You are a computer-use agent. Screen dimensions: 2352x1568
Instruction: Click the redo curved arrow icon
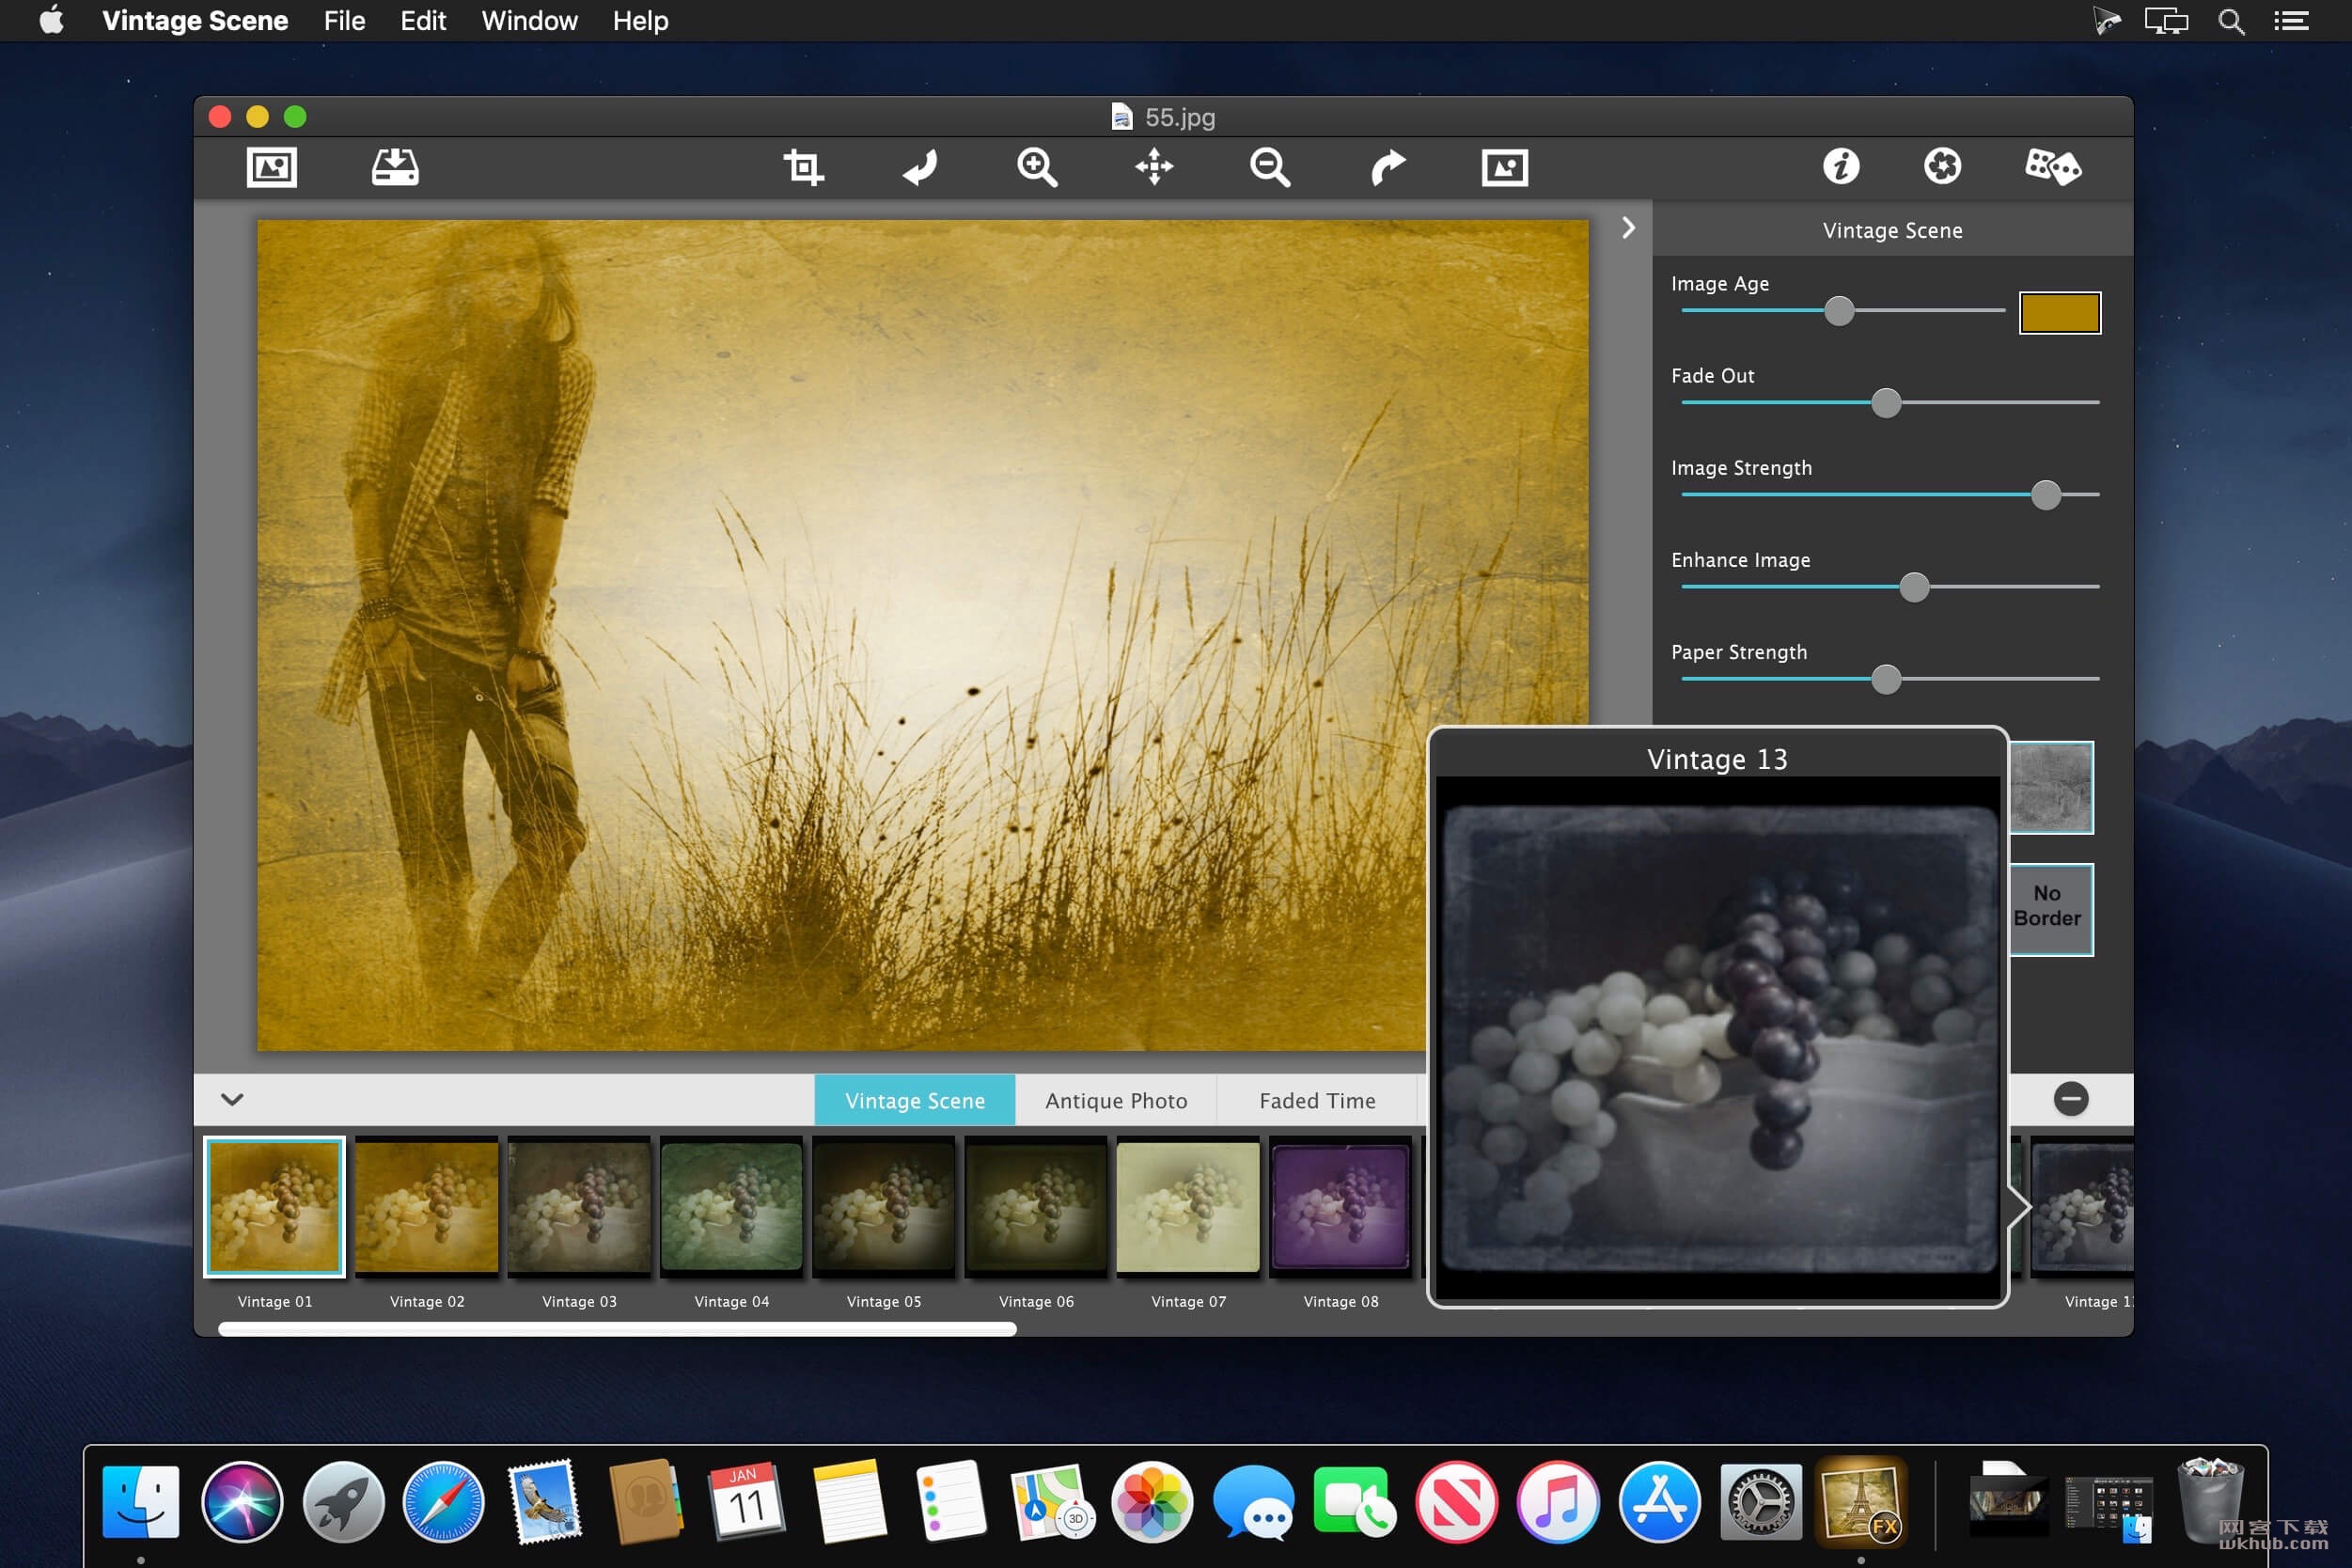point(1388,167)
